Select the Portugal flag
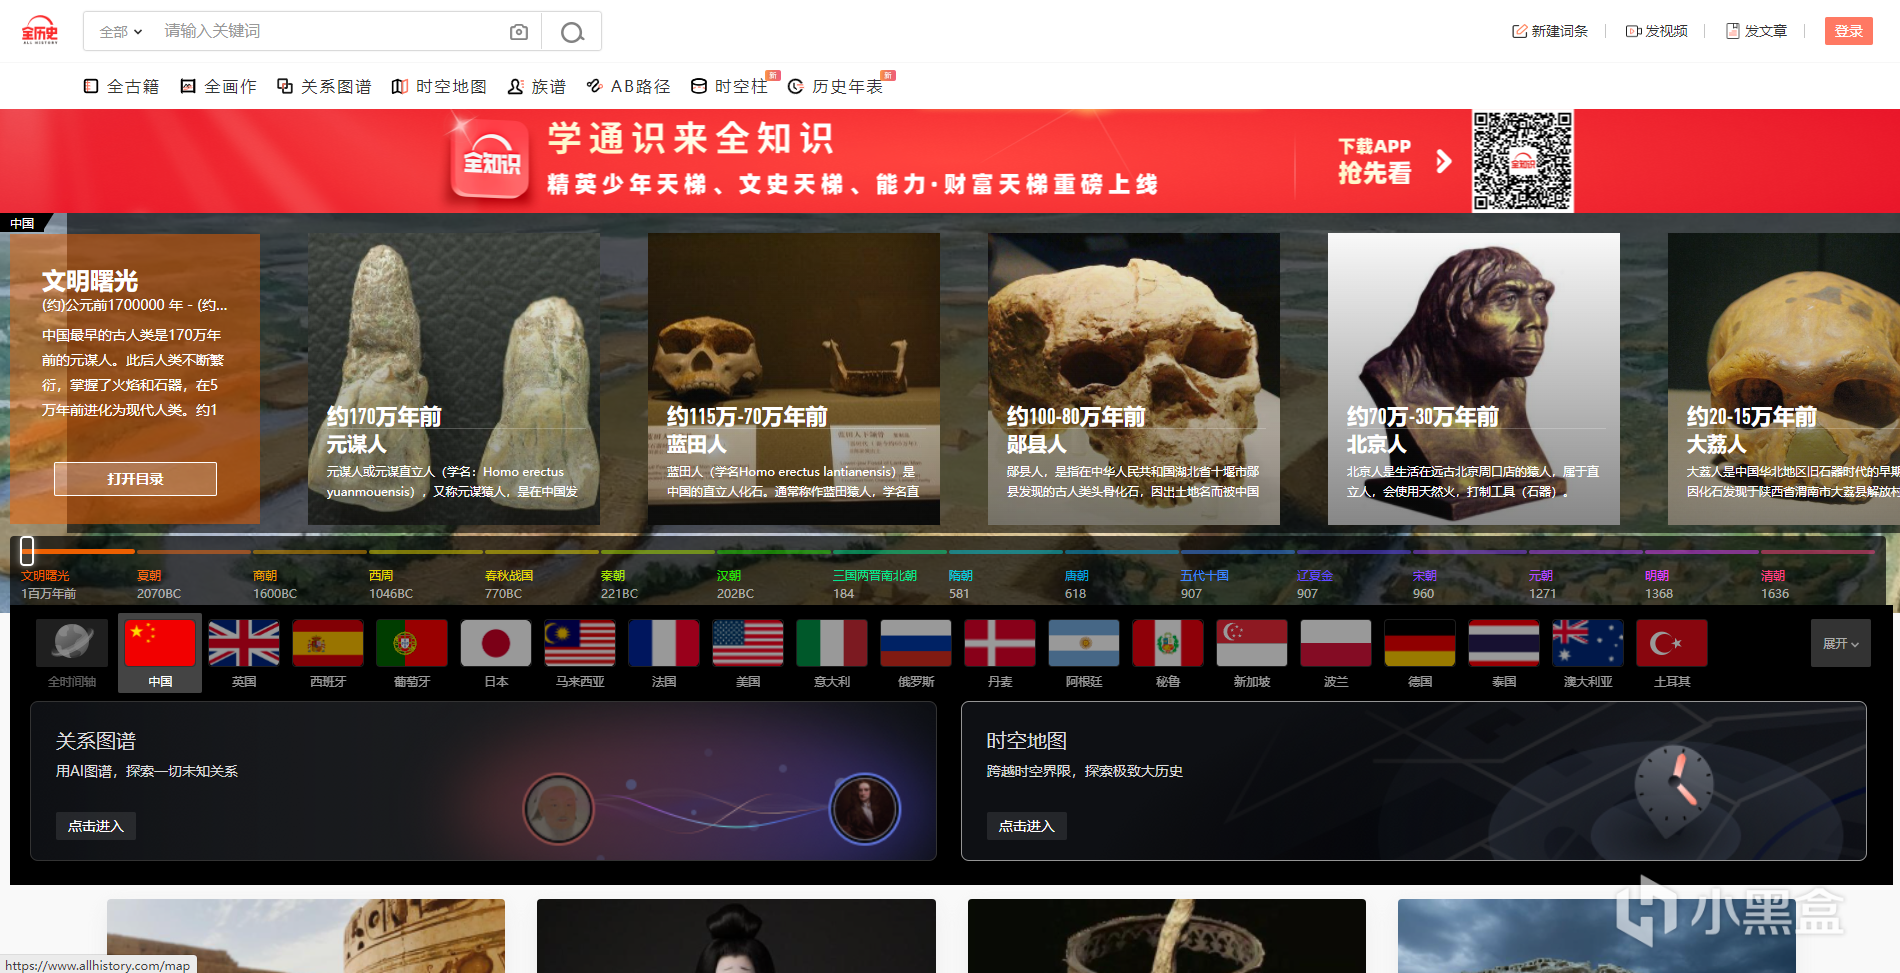 [x=412, y=643]
